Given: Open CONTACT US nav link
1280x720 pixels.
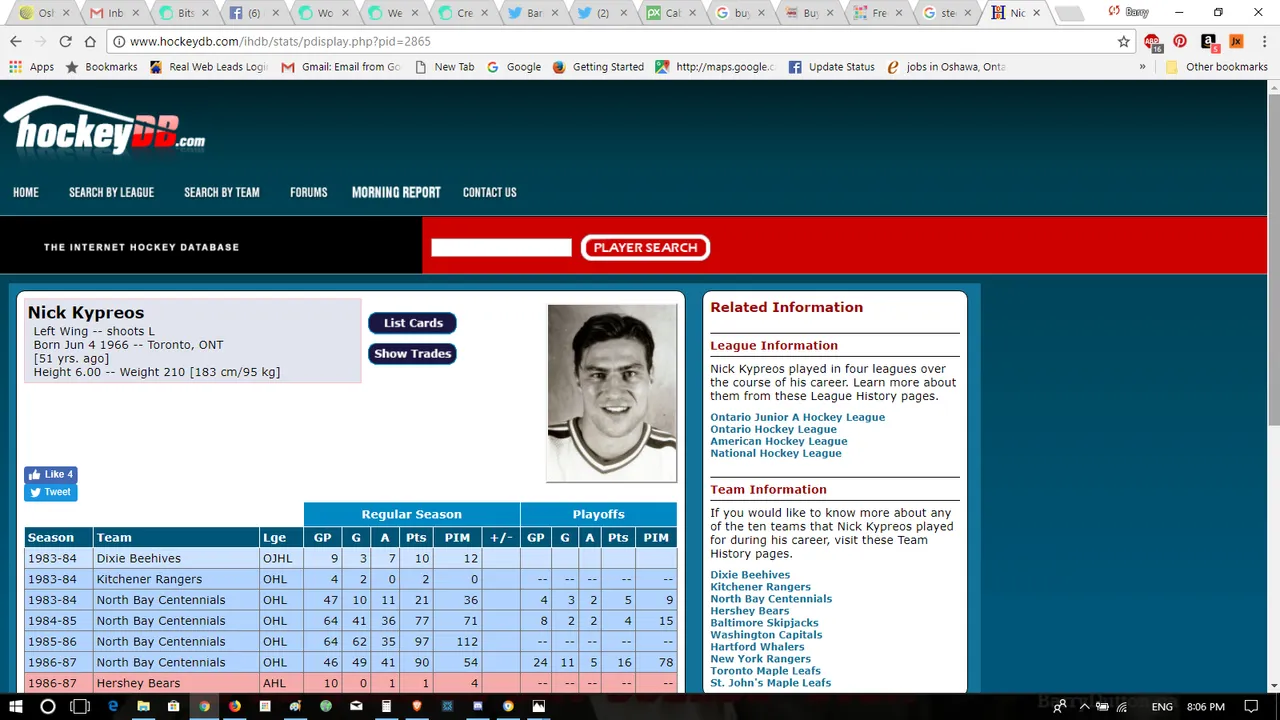Looking at the screenshot, I should click(490, 192).
